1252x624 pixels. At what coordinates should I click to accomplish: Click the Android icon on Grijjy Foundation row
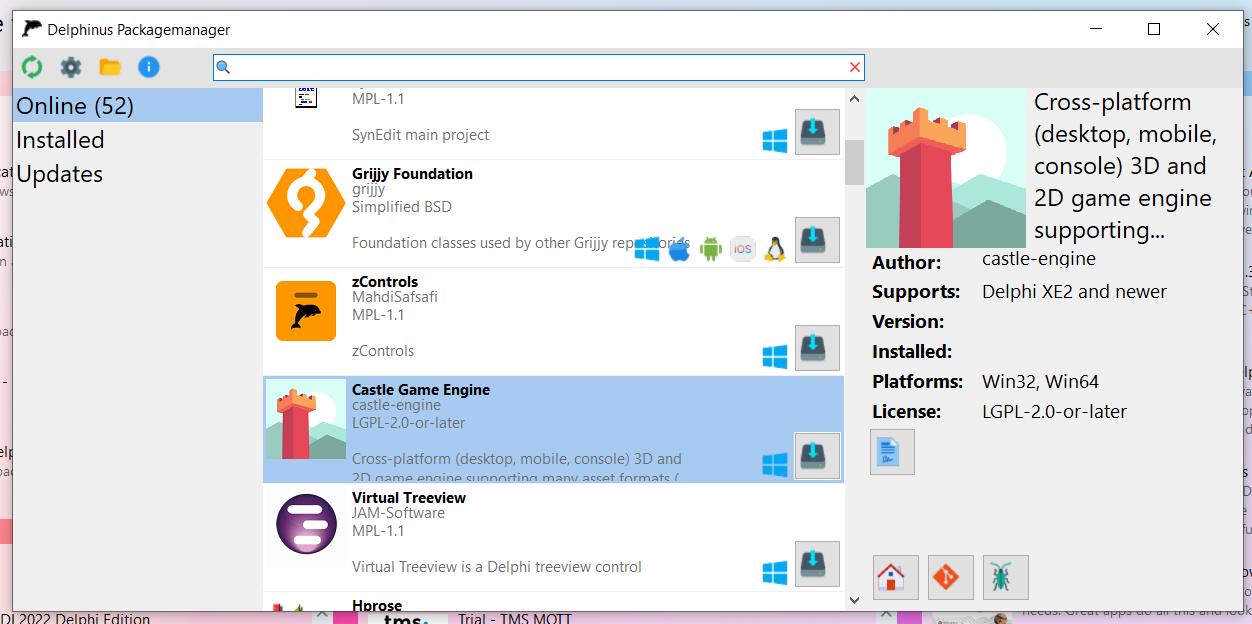[710, 249]
